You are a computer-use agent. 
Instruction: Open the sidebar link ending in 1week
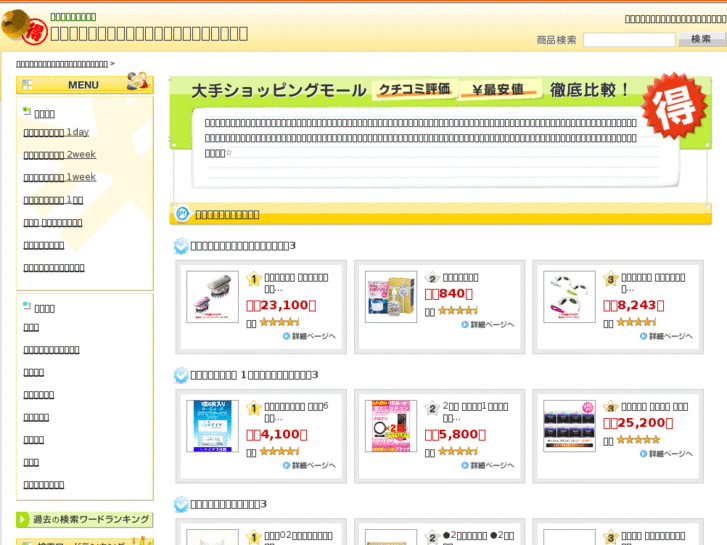[60, 177]
